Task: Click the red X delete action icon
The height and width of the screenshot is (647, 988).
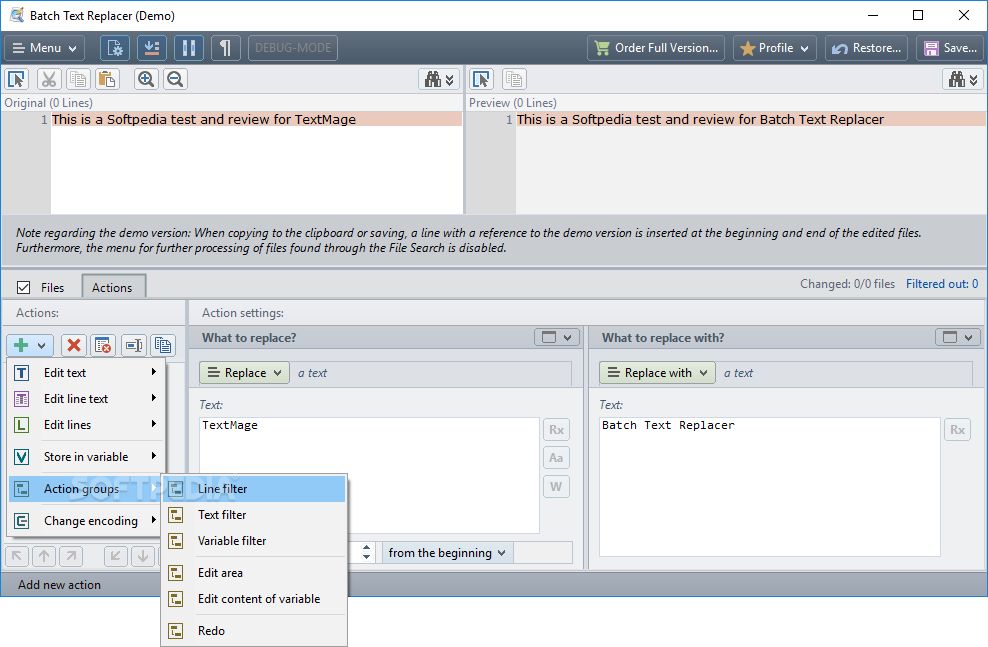Action: 74,345
